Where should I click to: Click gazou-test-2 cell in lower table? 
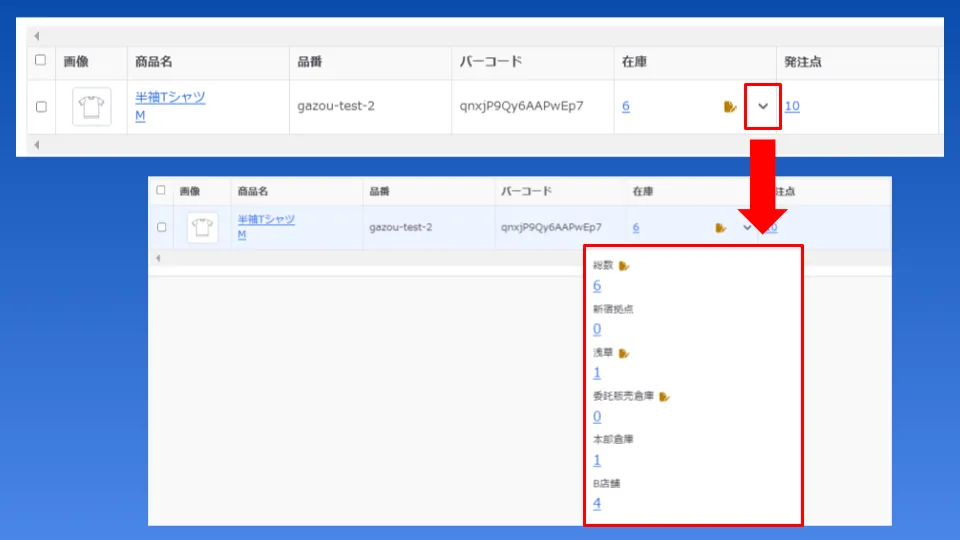[x=400, y=227]
